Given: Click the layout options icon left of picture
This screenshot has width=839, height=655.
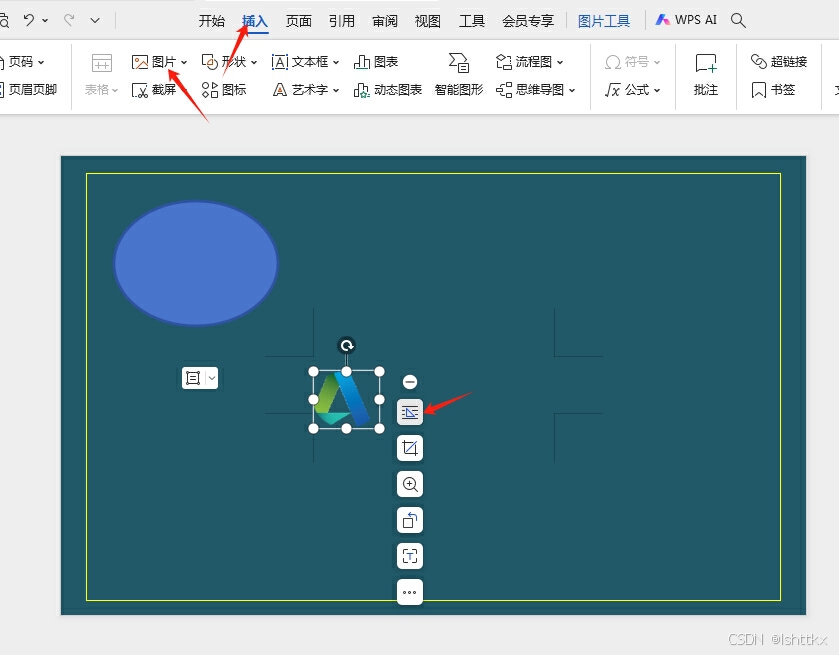Looking at the screenshot, I should pyautogui.click(x=193, y=378).
